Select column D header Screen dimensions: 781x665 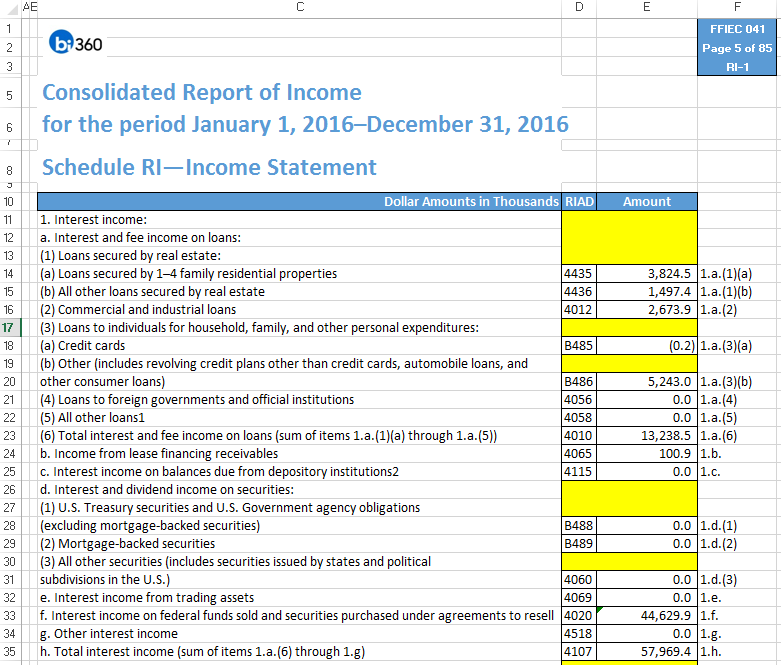pos(579,8)
